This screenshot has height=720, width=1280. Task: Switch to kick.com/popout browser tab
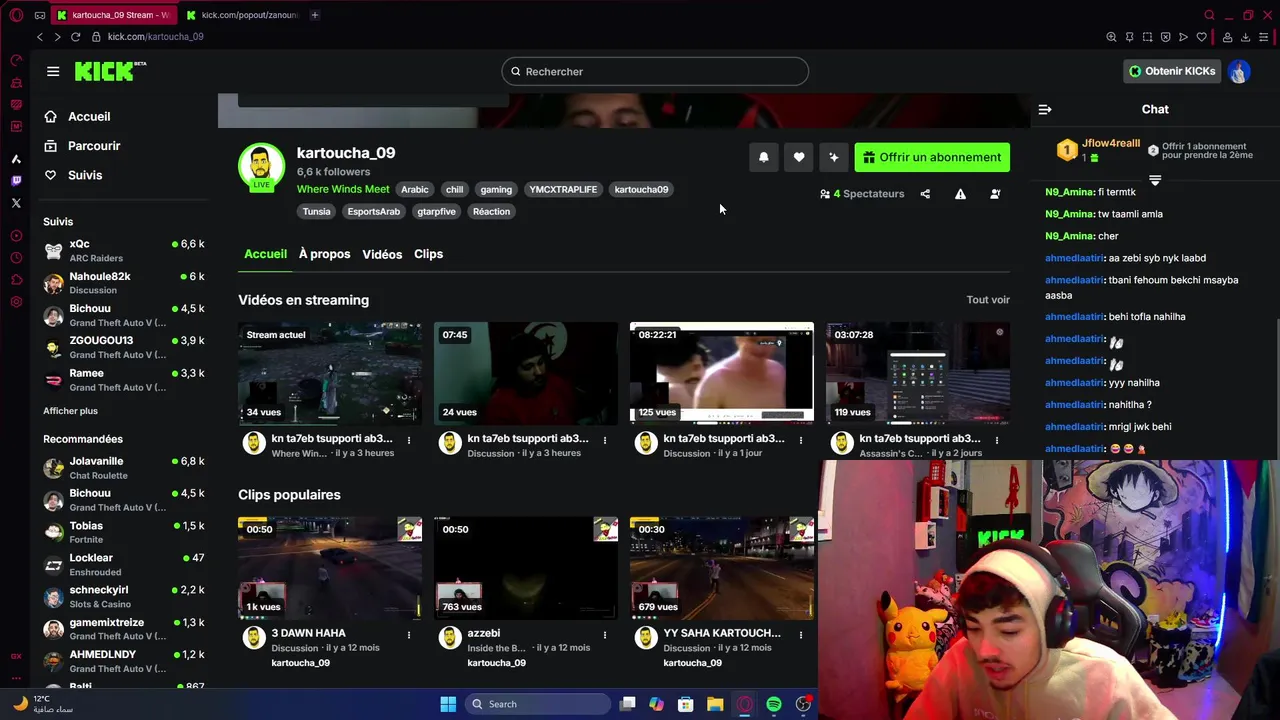(243, 15)
